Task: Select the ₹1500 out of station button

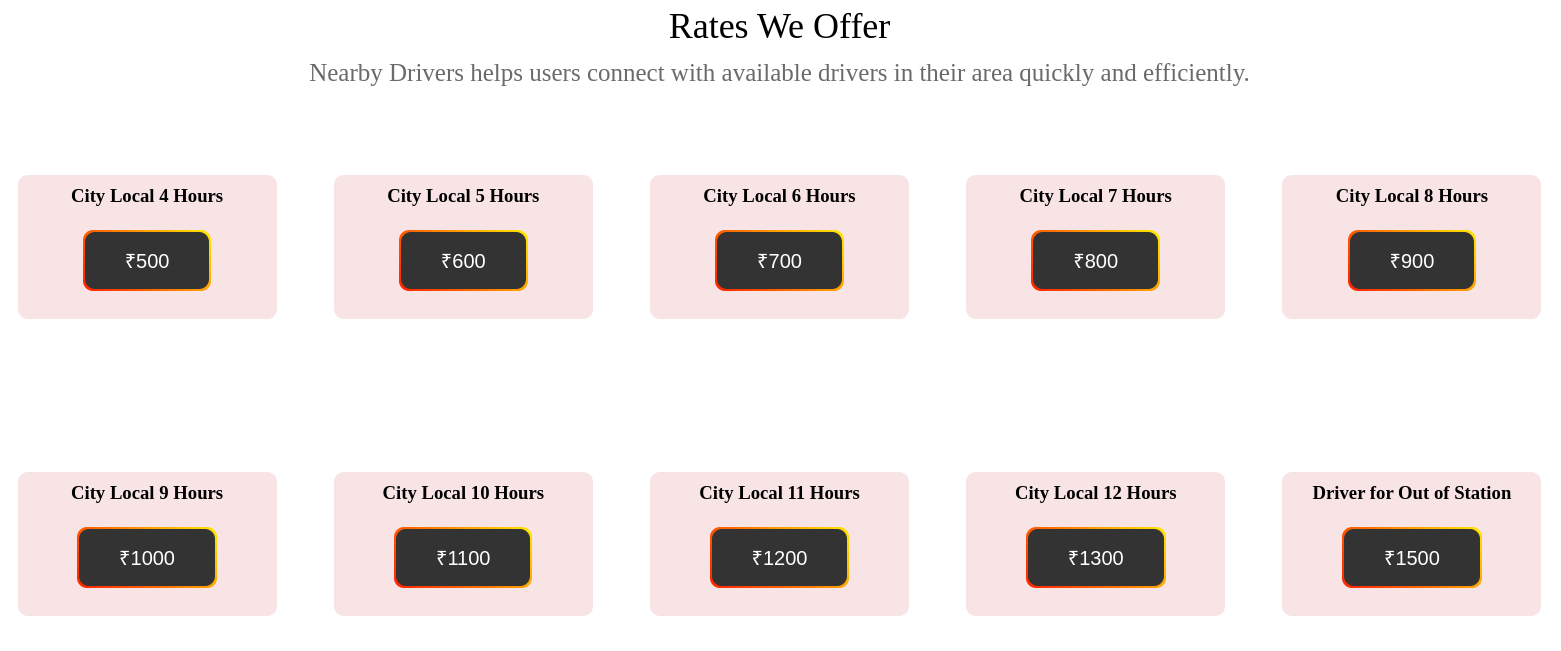Action: pyautogui.click(x=1411, y=558)
